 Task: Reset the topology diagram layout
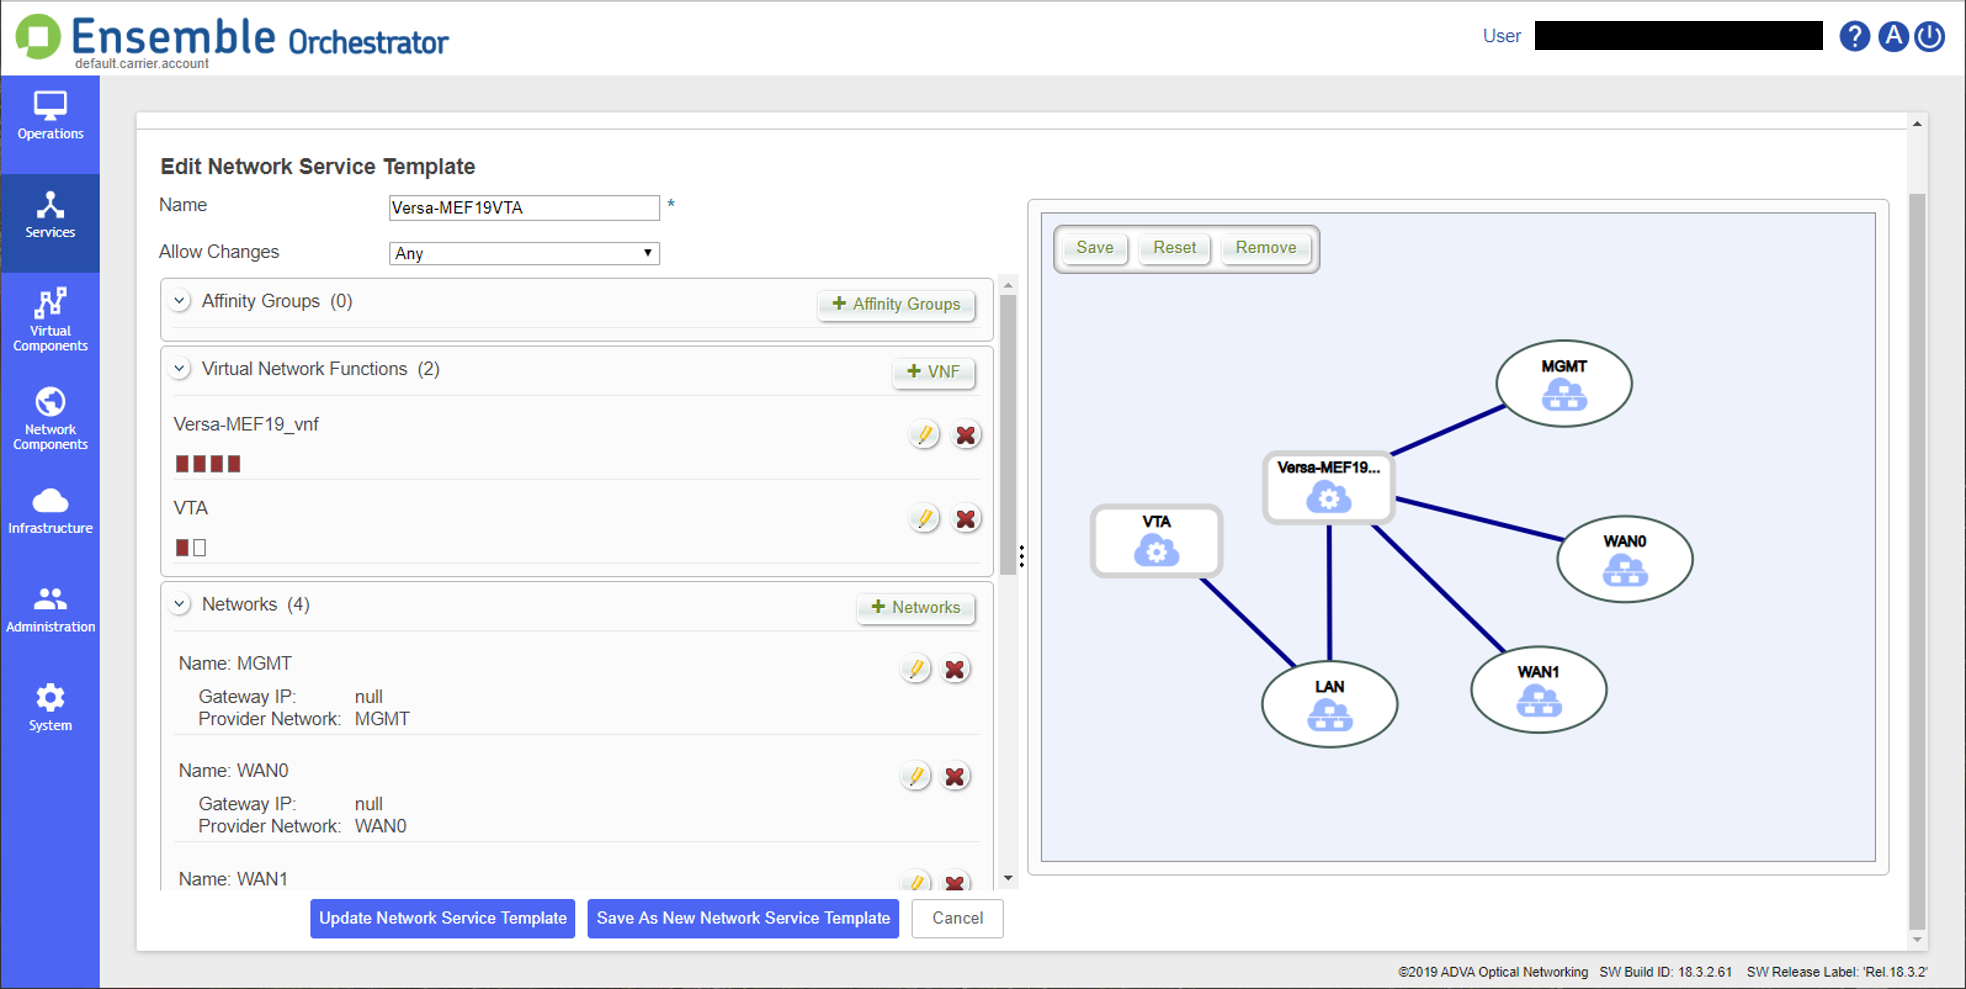coord(1174,248)
